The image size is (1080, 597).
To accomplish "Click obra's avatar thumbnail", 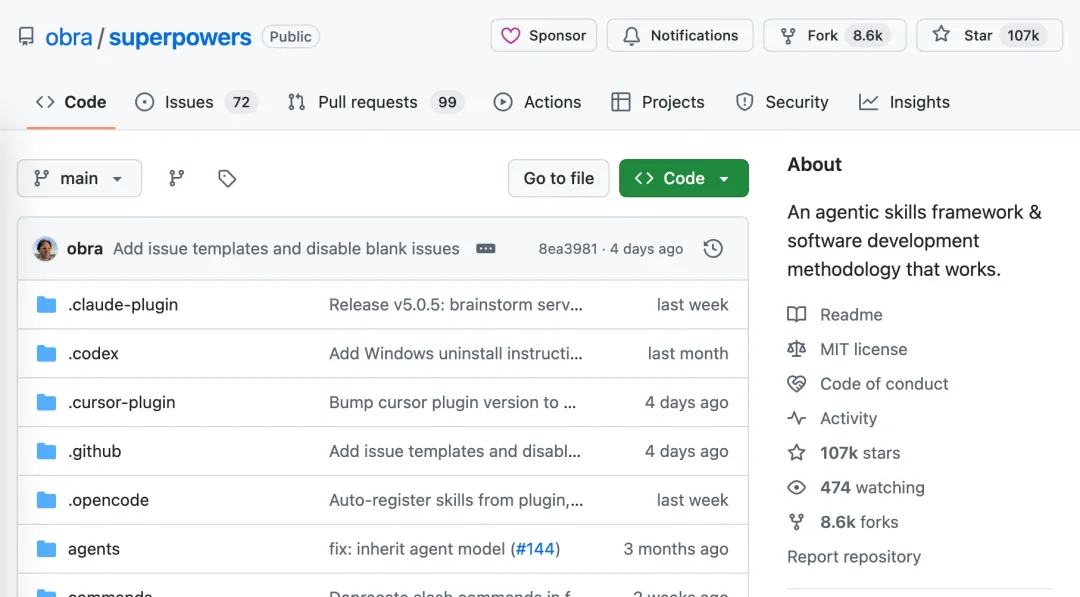I will (45, 249).
